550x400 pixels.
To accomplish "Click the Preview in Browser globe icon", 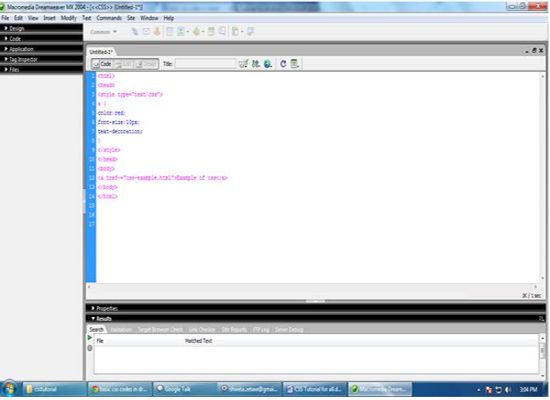I will (x=268, y=64).
